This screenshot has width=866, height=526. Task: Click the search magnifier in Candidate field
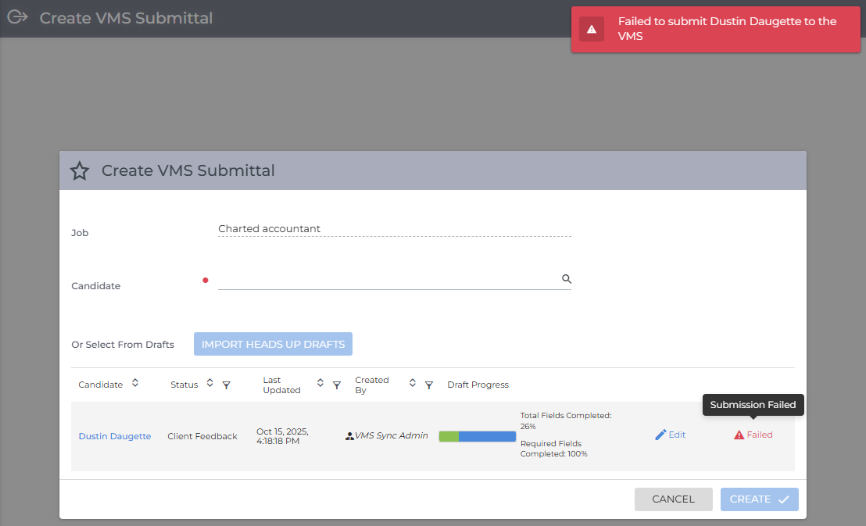[x=565, y=280]
